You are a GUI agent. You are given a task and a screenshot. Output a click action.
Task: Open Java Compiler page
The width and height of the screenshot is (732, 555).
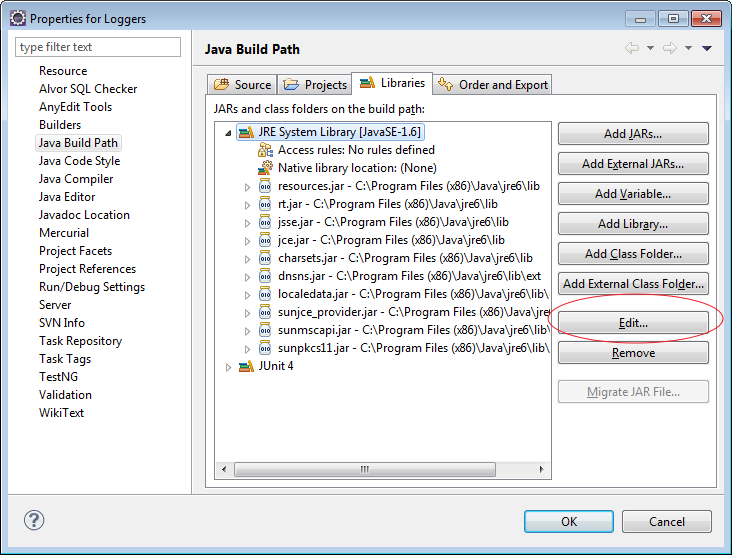click(76, 179)
